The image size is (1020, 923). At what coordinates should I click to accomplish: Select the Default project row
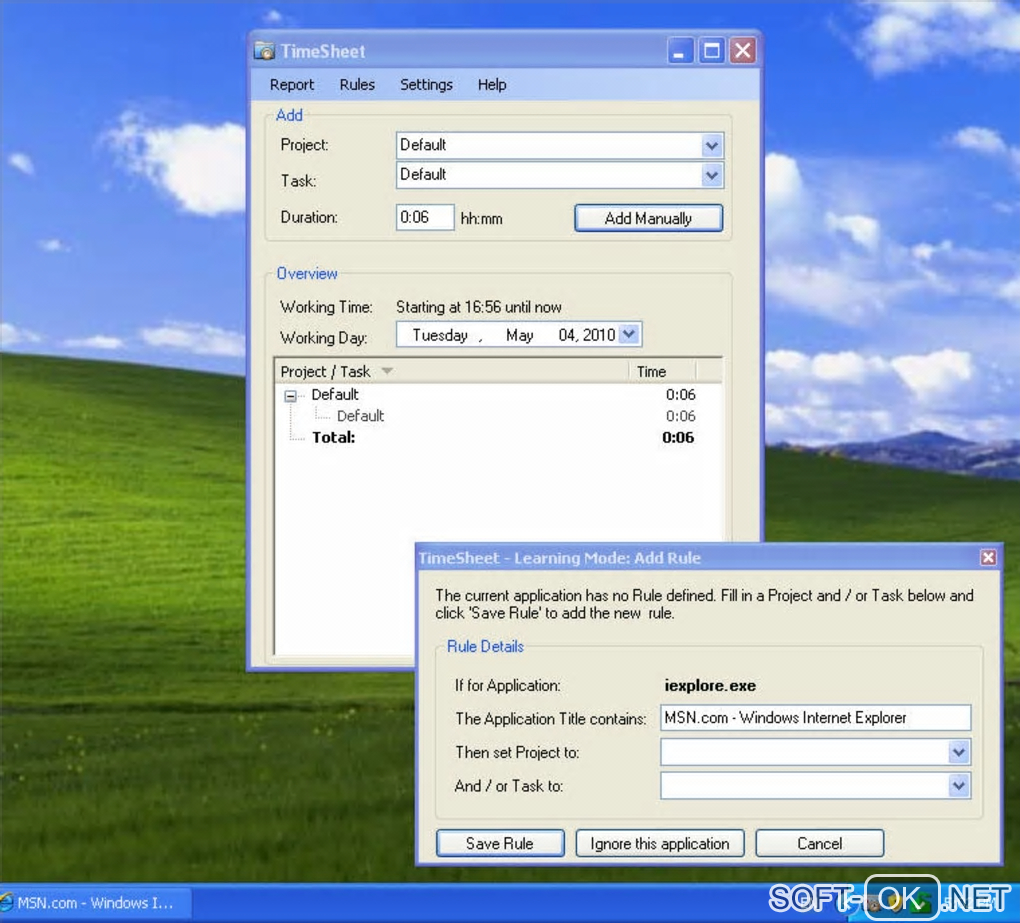(x=334, y=394)
